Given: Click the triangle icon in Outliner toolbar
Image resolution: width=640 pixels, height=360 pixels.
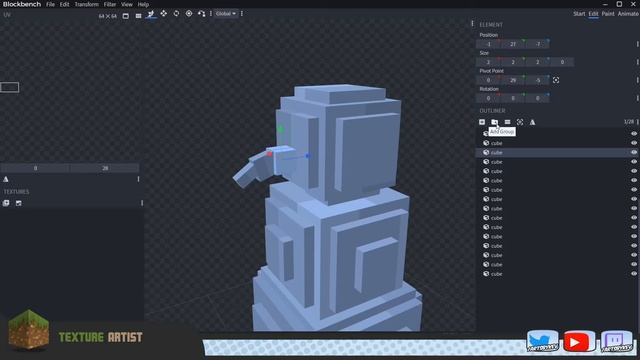Looking at the screenshot, I should click(532, 122).
